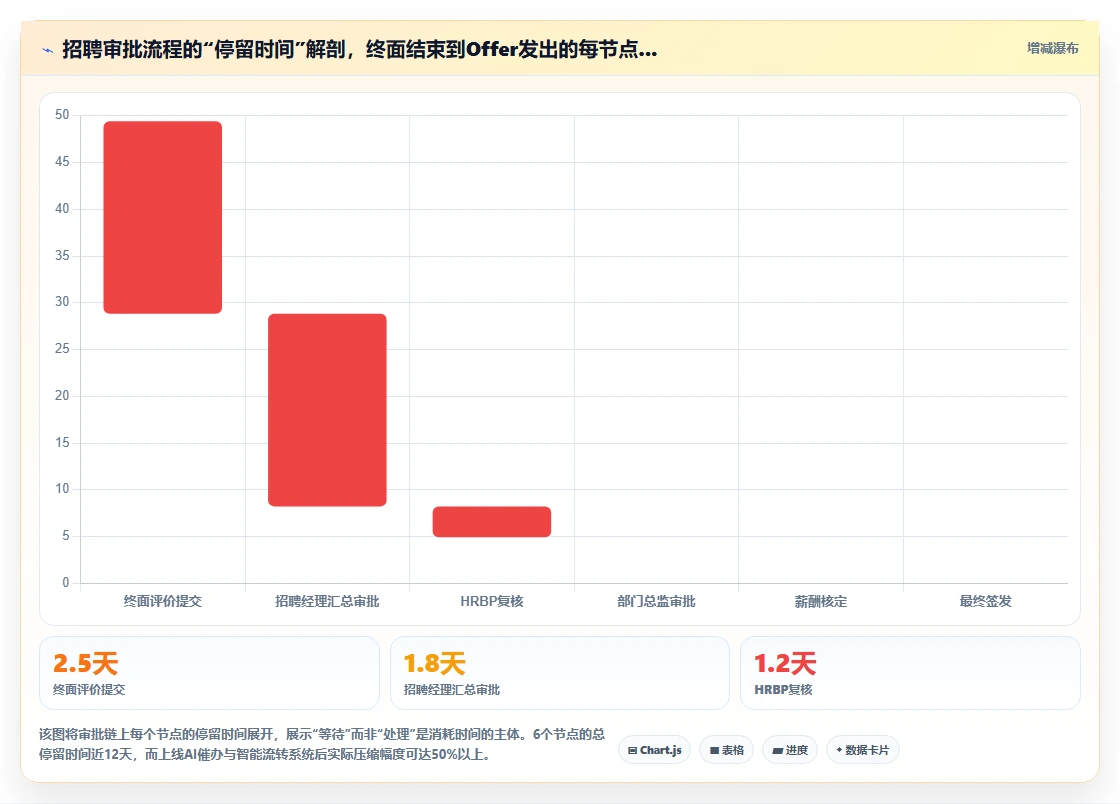
Task: Click the y-axis value 25
Action: click(x=62, y=348)
